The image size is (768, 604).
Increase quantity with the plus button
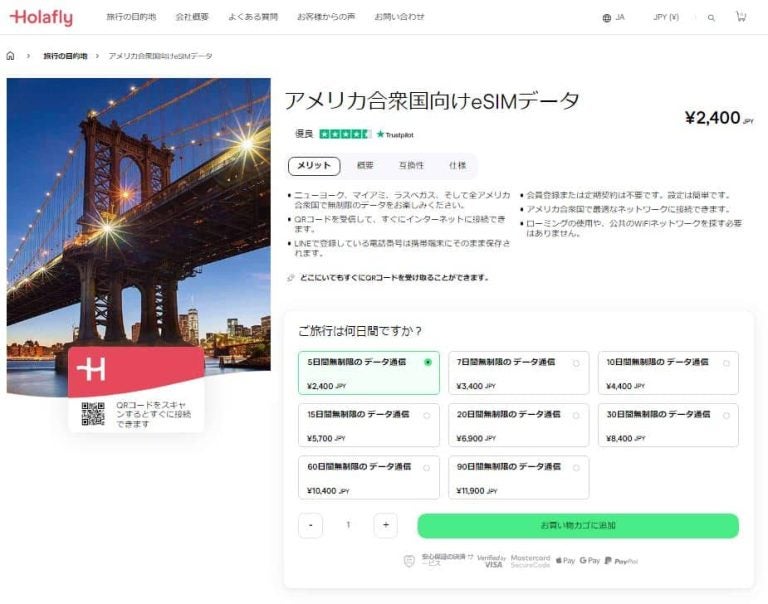coord(385,525)
